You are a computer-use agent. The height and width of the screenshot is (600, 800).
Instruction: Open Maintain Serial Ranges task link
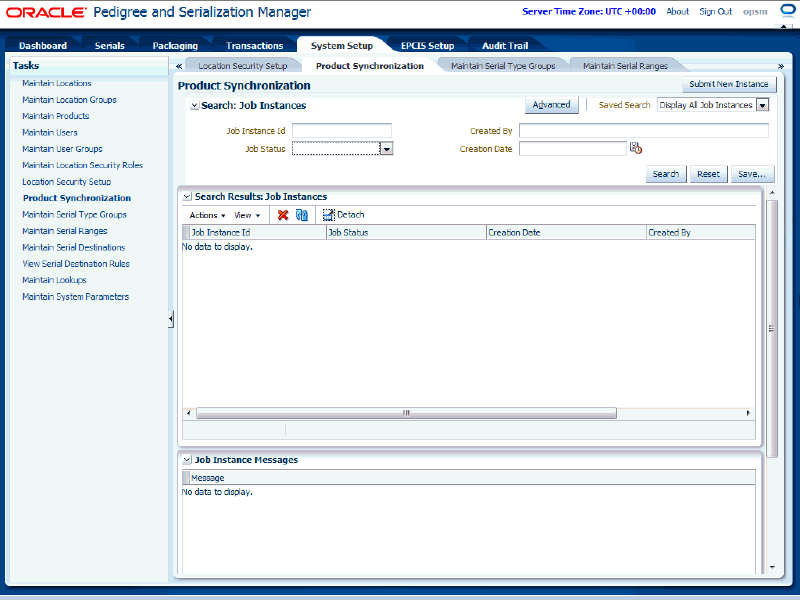coord(65,231)
